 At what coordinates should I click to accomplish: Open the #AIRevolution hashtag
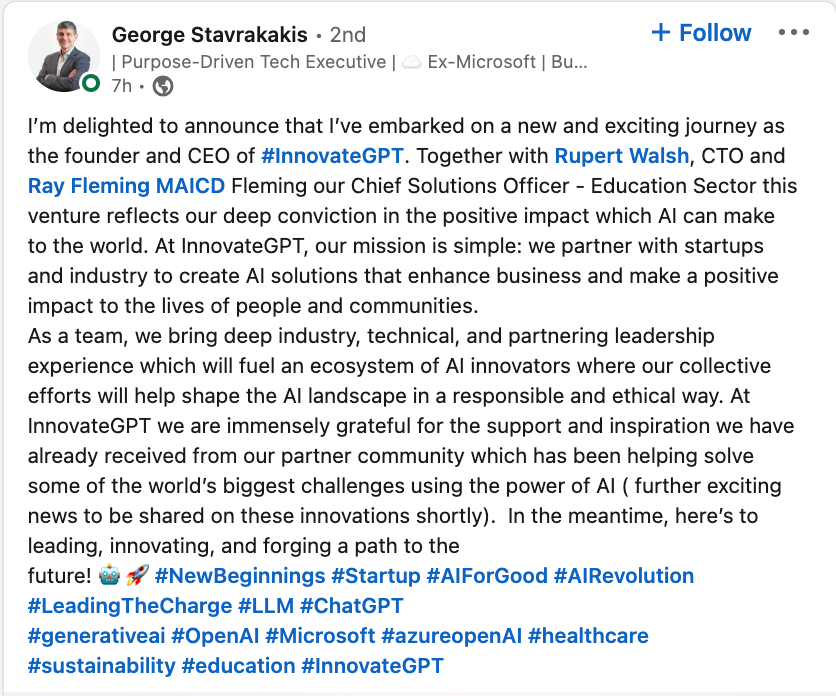click(x=624, y=576)
